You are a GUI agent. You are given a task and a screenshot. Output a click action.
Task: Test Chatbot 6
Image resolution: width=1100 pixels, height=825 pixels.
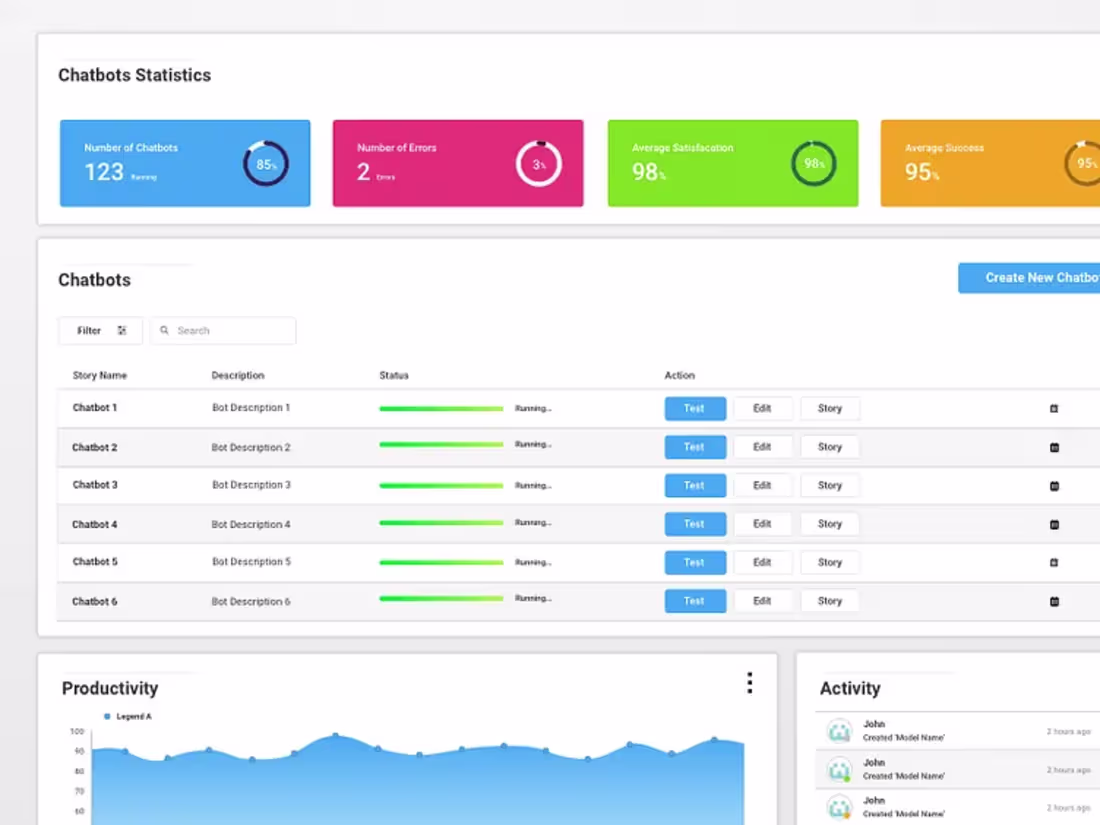tap(695, 601)
